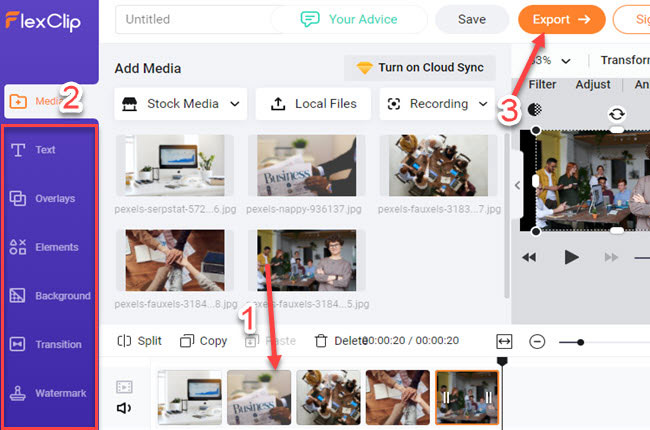Open the Text panel in sidebar
This screenshot has height=430, width=650.
tap(33, 150)
